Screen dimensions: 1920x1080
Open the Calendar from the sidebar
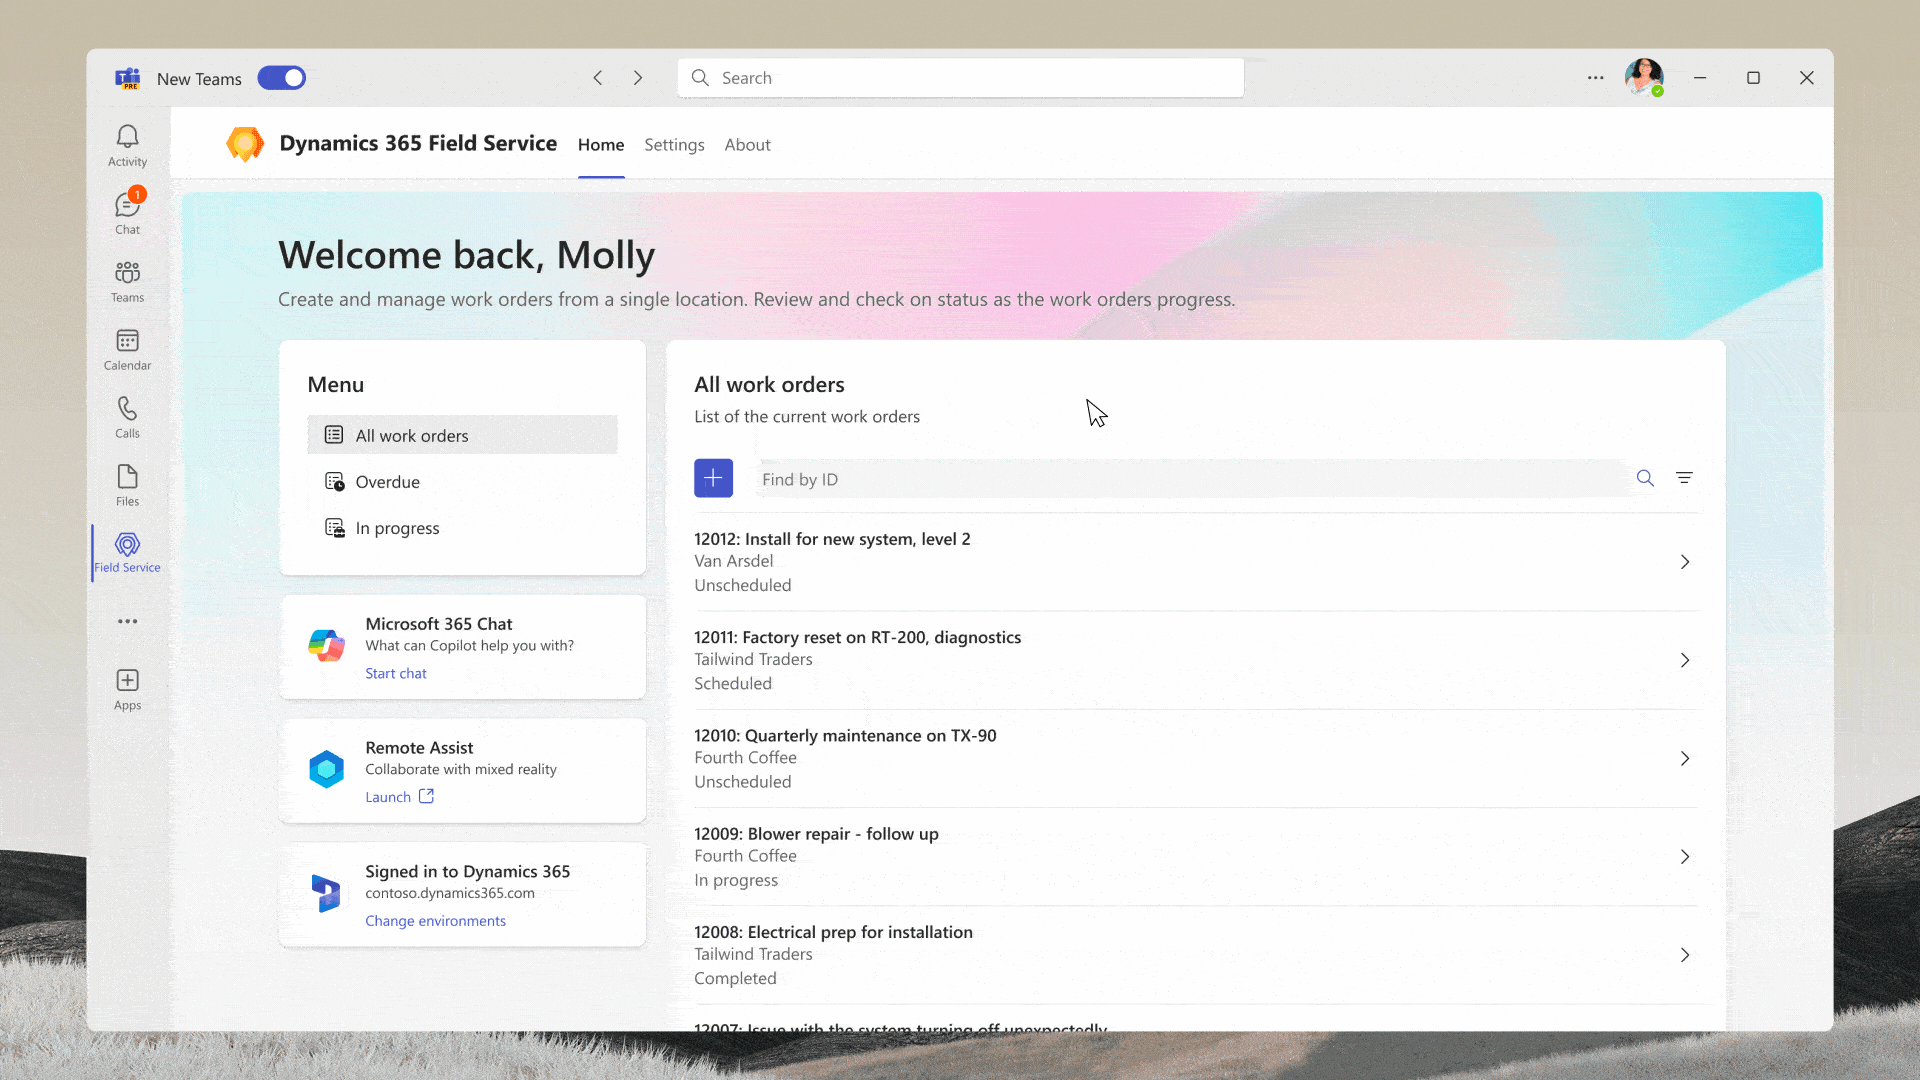127,348
